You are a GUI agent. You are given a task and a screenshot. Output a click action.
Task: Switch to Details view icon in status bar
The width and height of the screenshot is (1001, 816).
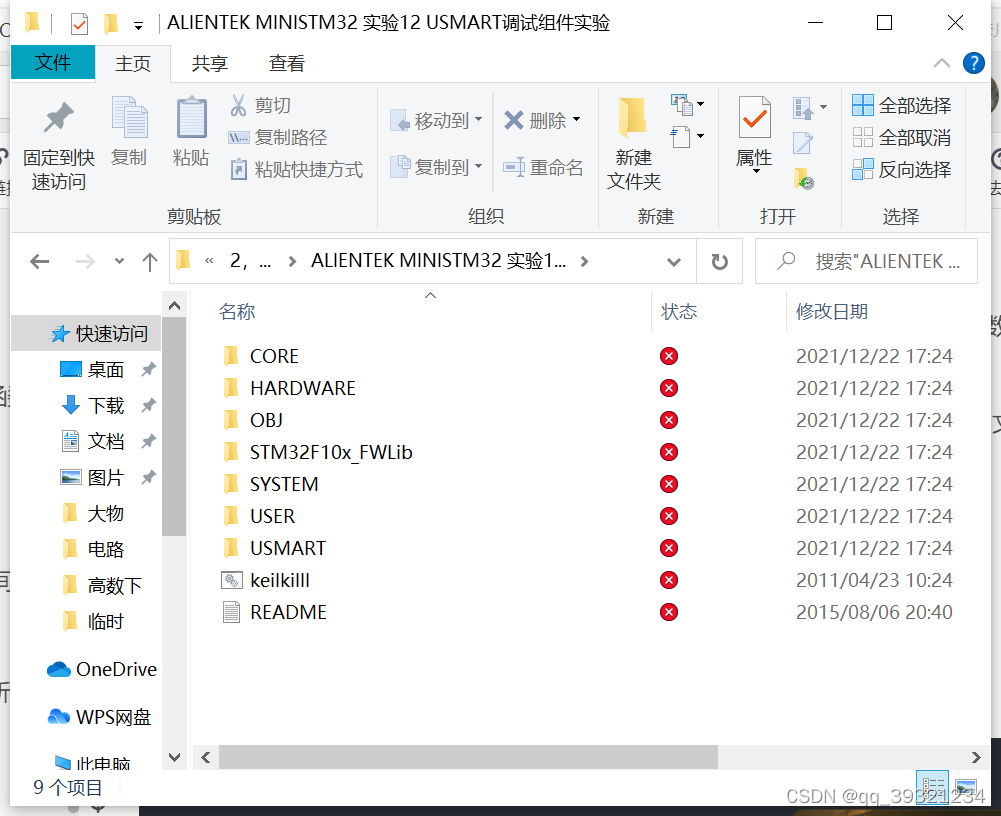pyautogui.click(x=933, y=785)
